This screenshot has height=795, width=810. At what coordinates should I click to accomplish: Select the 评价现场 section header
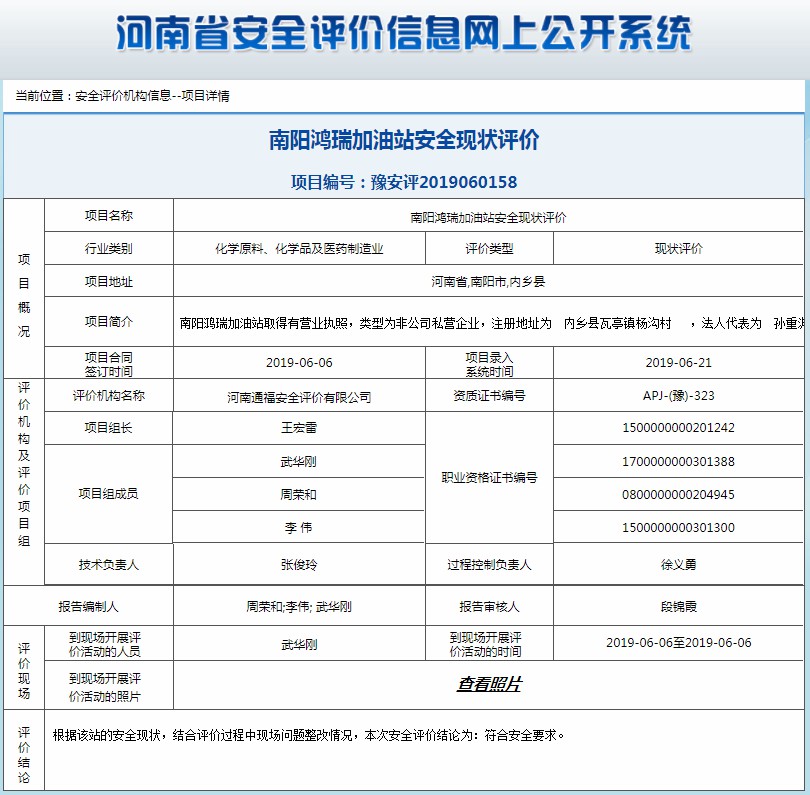click(x=24, y=671)
